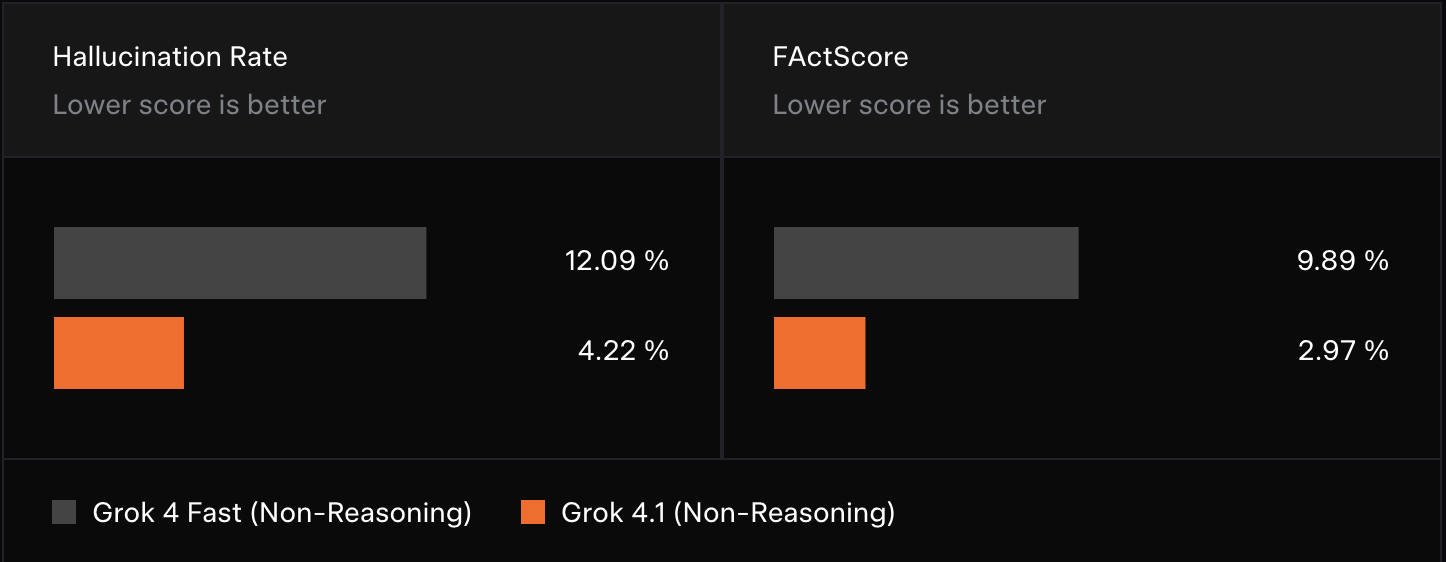Click the 9.89 % value label
Viewport: 1446px width, 562px height.
coord(1343,262)
